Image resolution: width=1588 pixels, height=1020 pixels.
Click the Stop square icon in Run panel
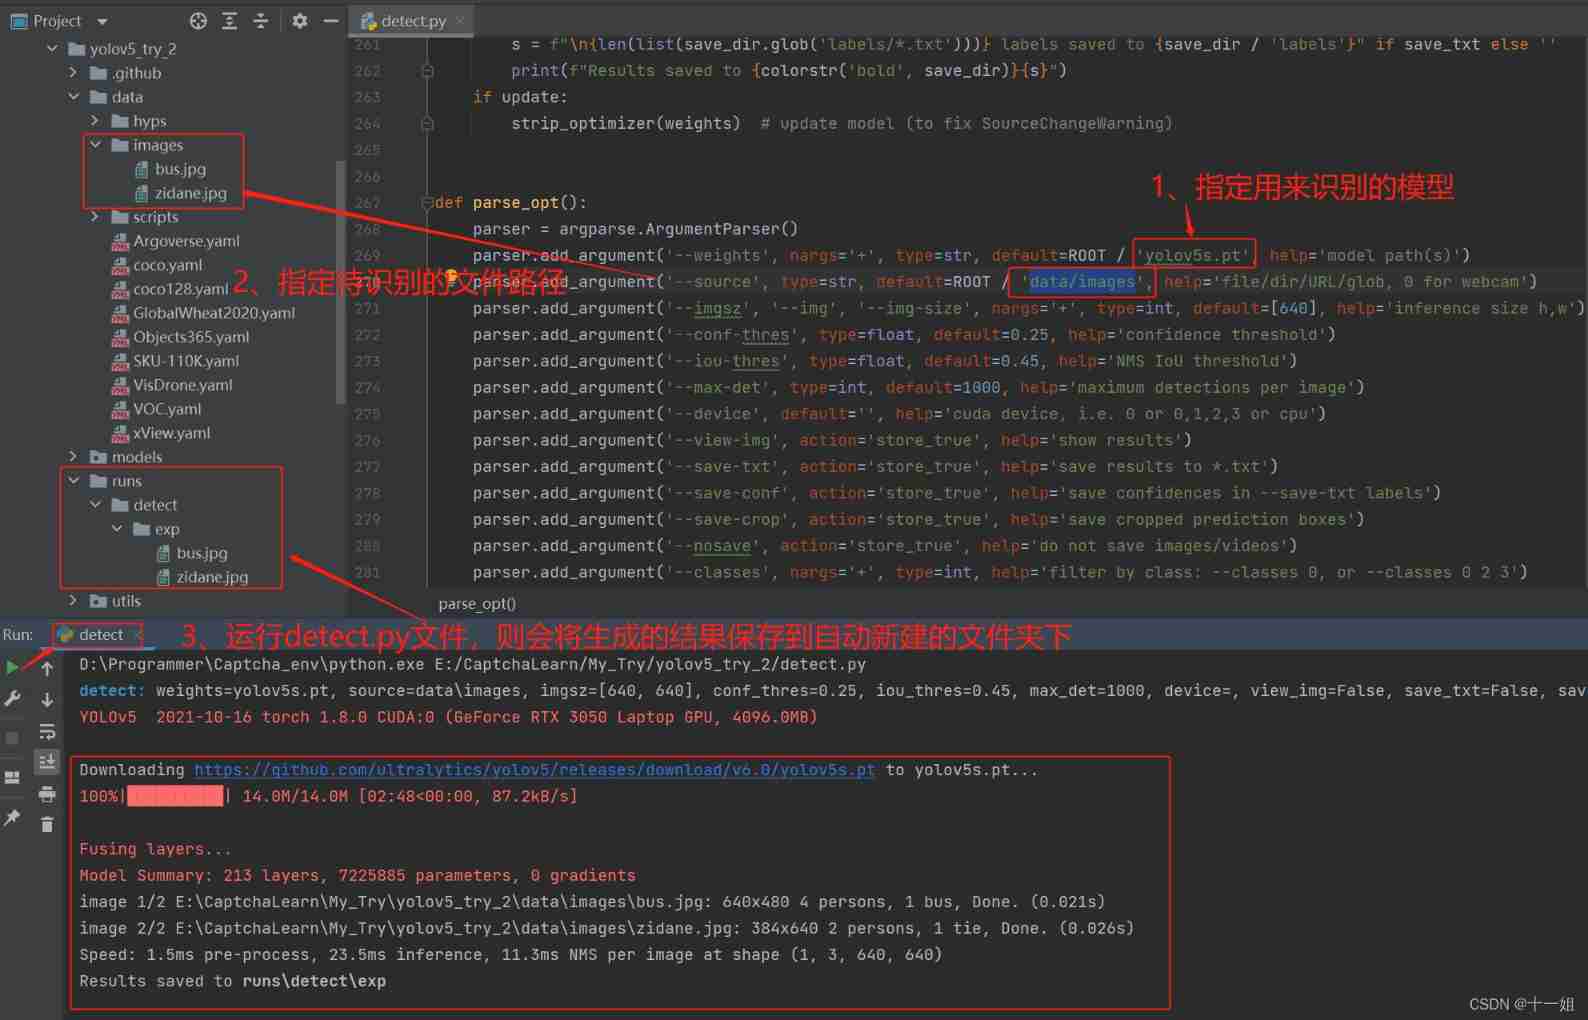(12, 738)
